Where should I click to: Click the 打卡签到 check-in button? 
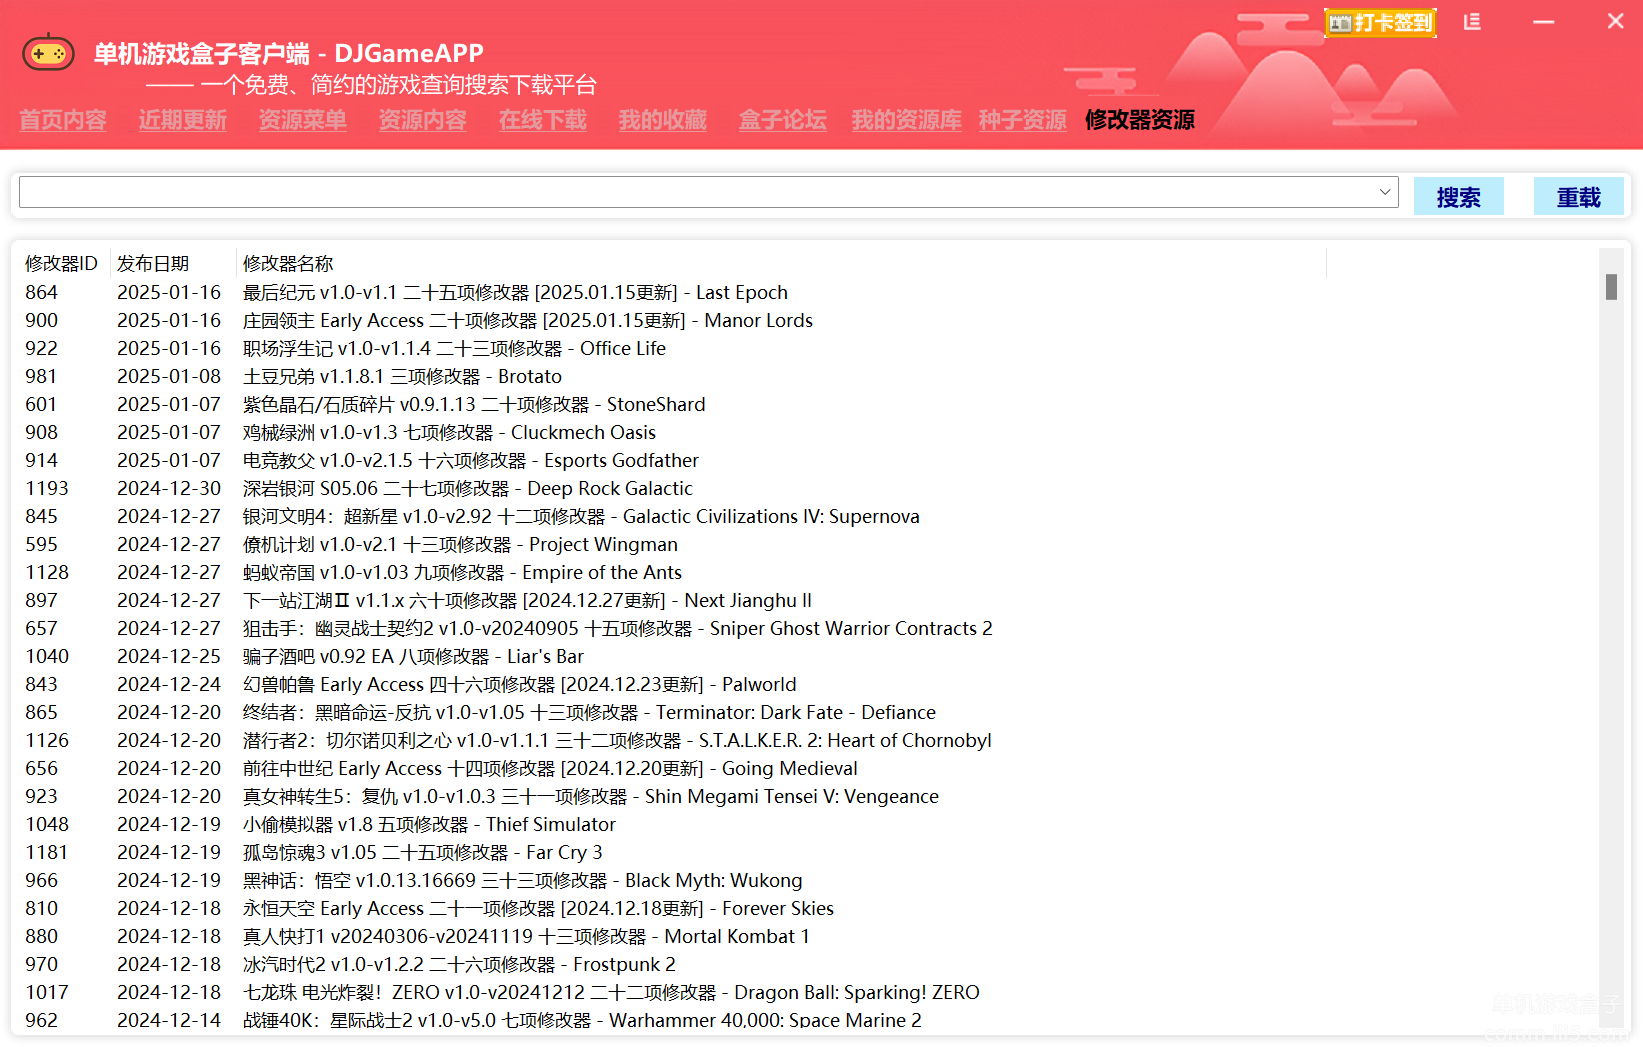1380,23
